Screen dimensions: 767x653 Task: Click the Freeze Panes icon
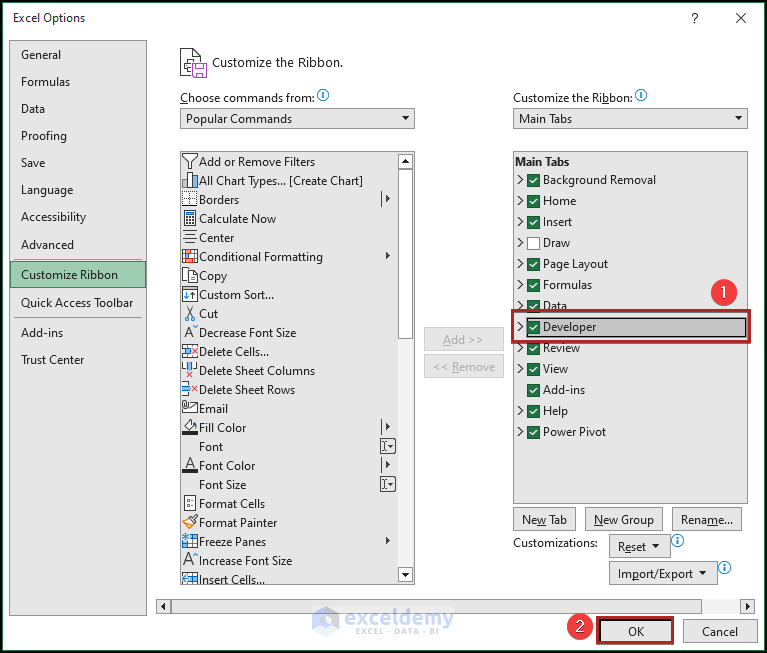(190, 541)
